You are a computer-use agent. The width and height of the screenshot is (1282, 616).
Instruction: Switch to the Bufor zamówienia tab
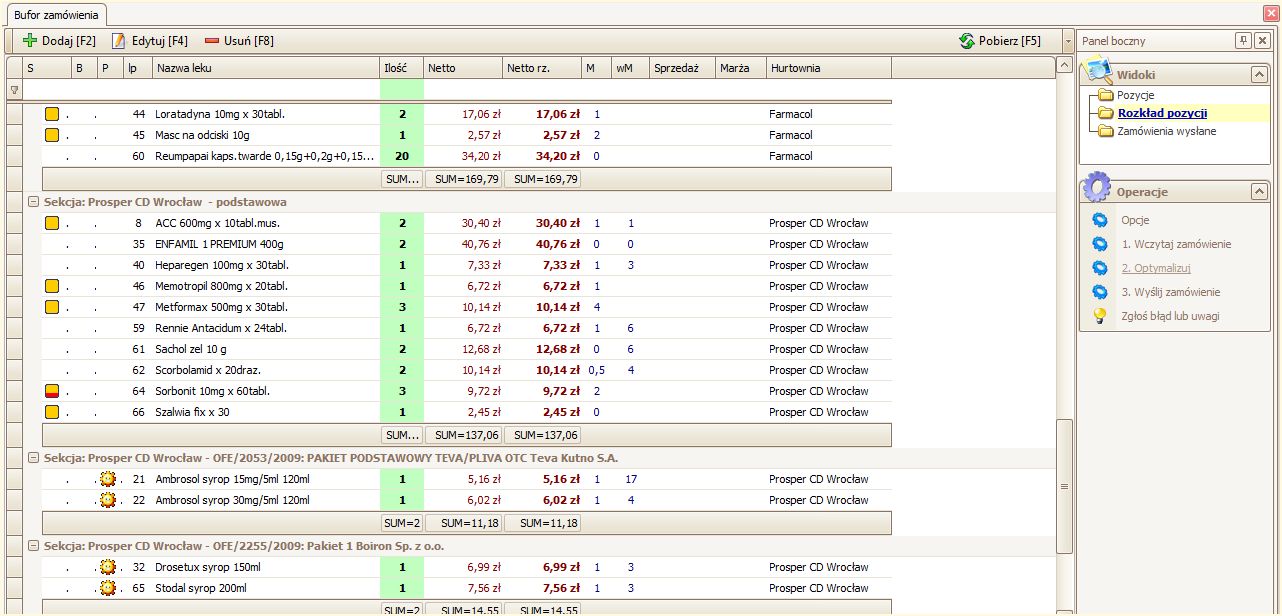coord(55,14)
